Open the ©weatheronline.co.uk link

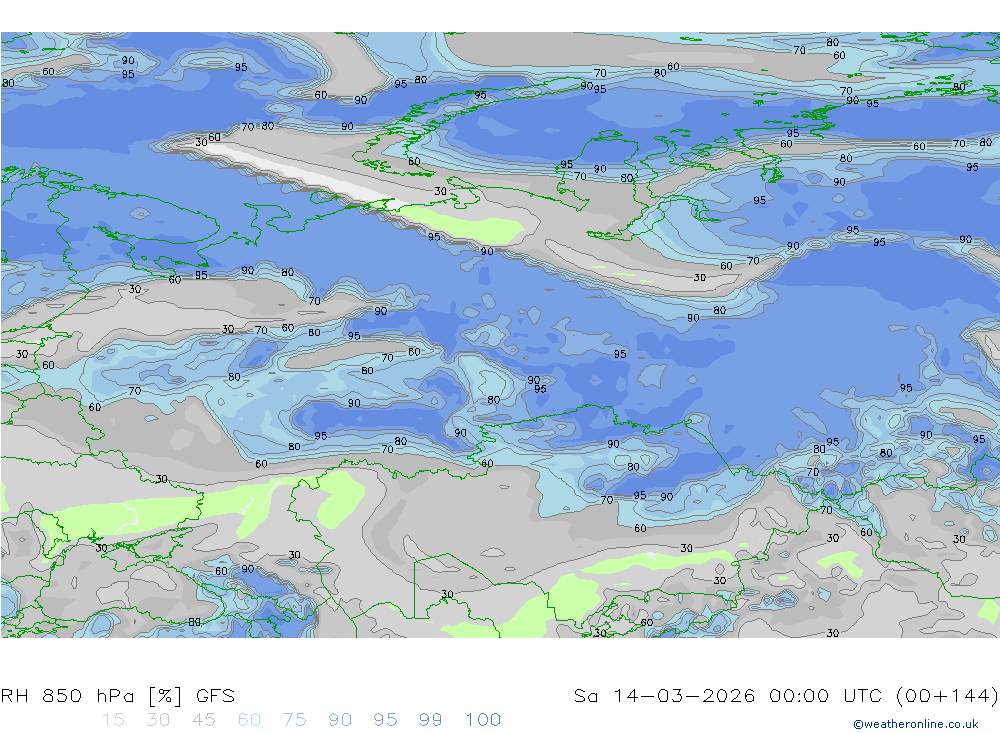click(x=916, y=724)
